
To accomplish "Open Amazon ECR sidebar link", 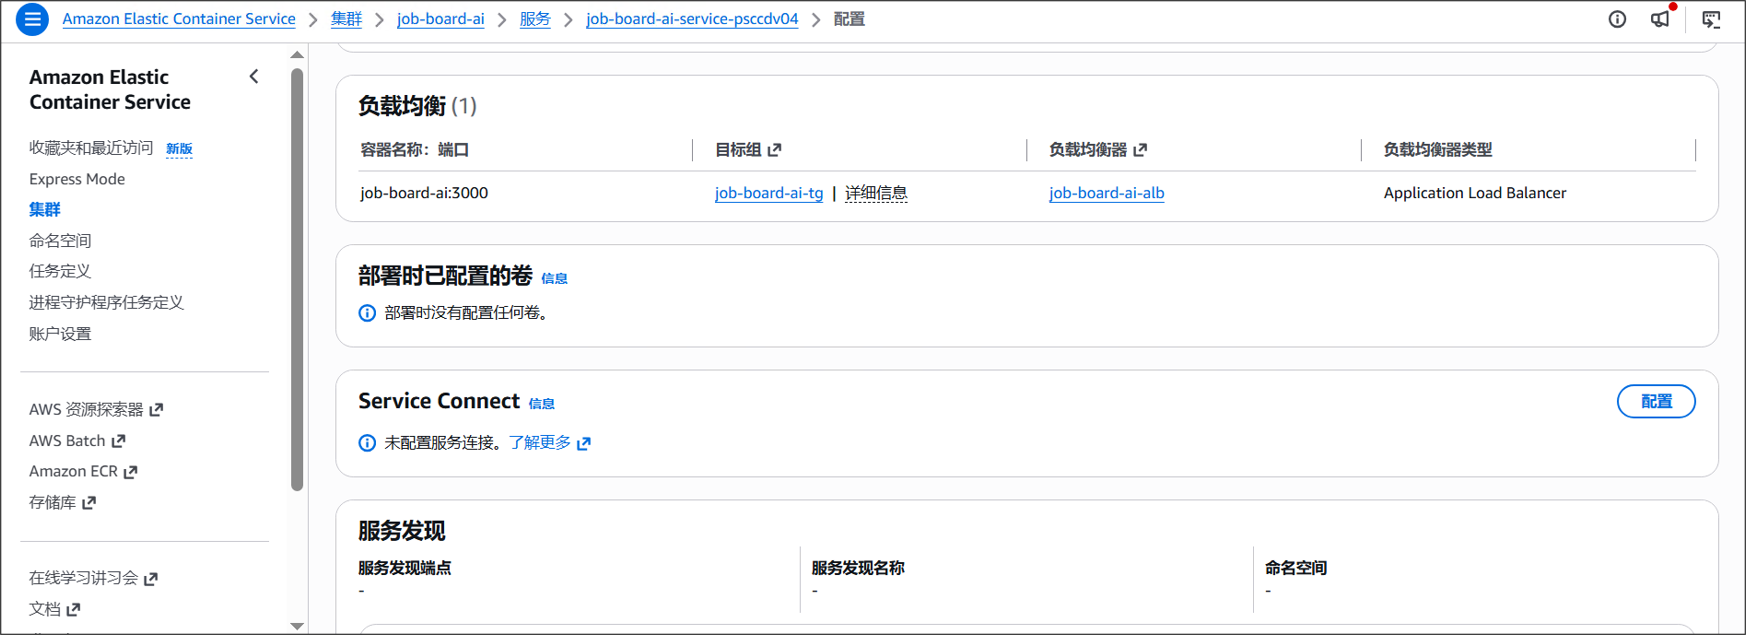I will pyautogui.click(x=73, y=472).
